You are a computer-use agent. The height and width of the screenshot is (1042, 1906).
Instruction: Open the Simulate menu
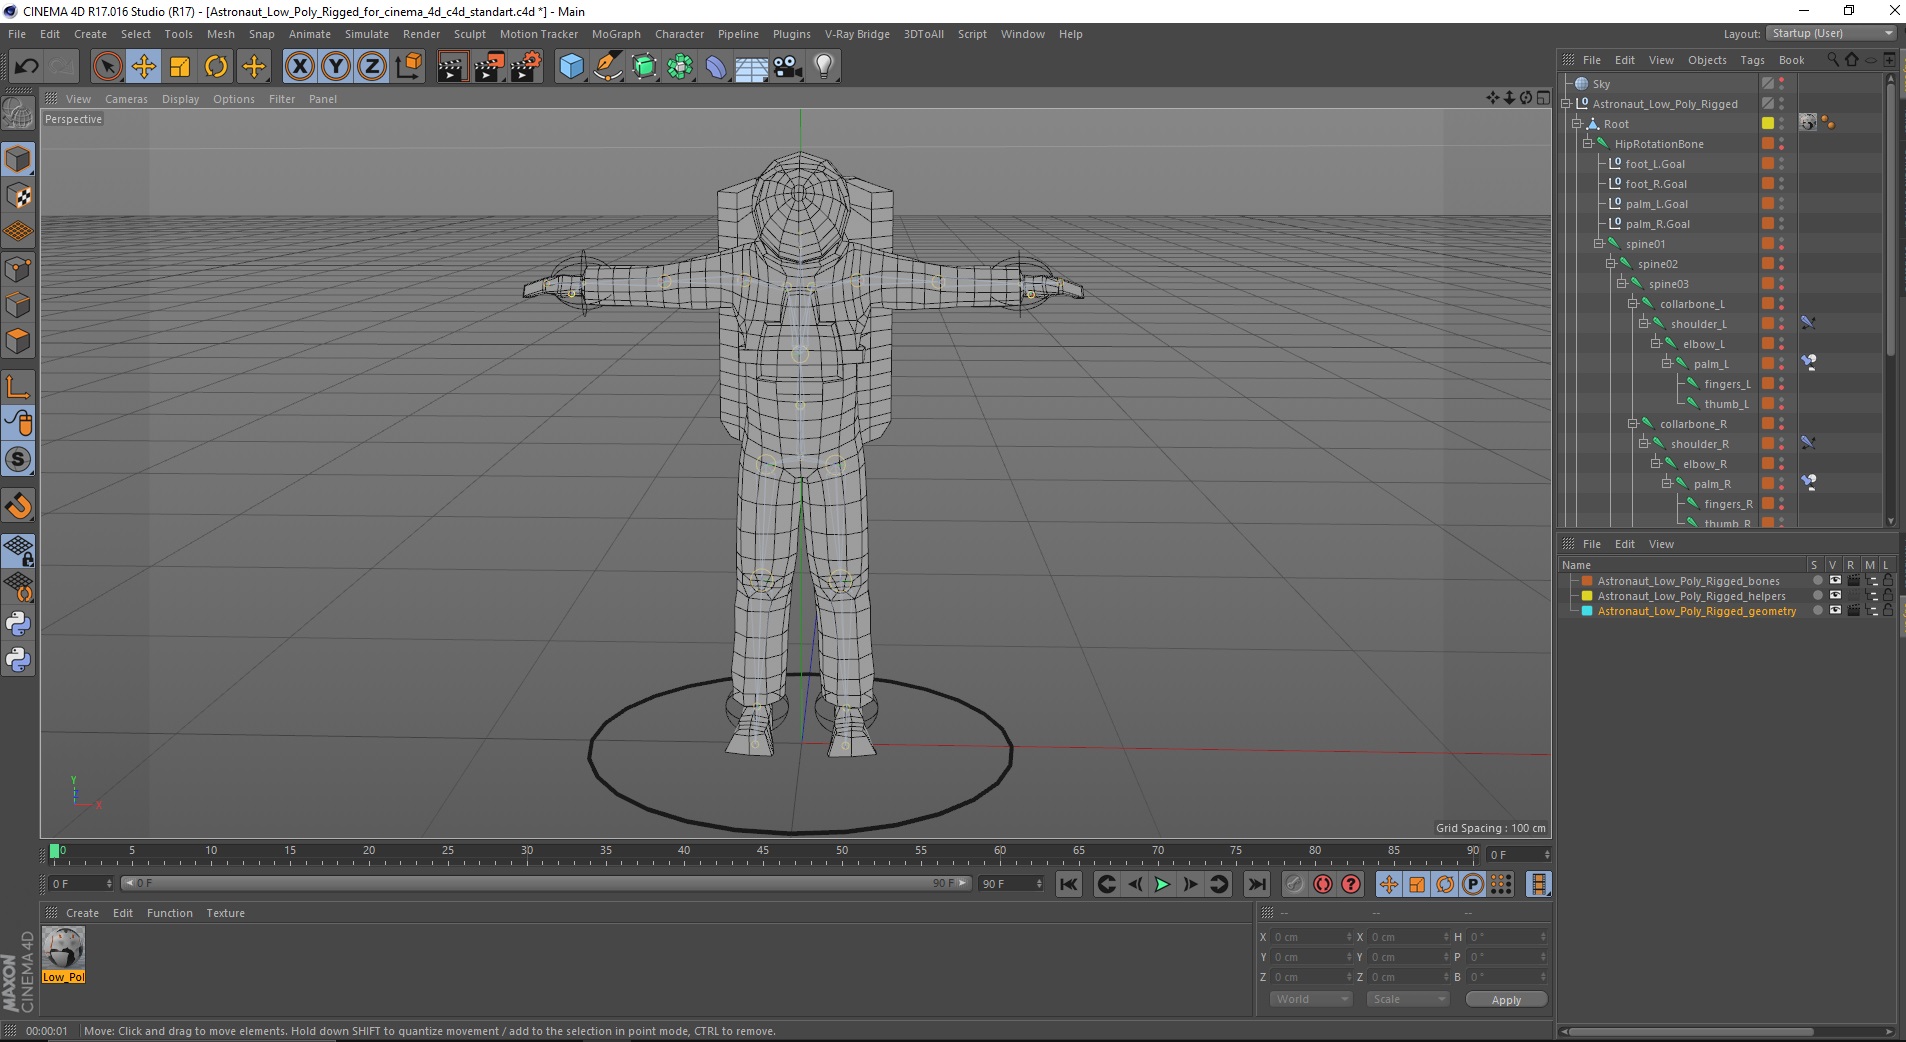[x=367, y=34]
